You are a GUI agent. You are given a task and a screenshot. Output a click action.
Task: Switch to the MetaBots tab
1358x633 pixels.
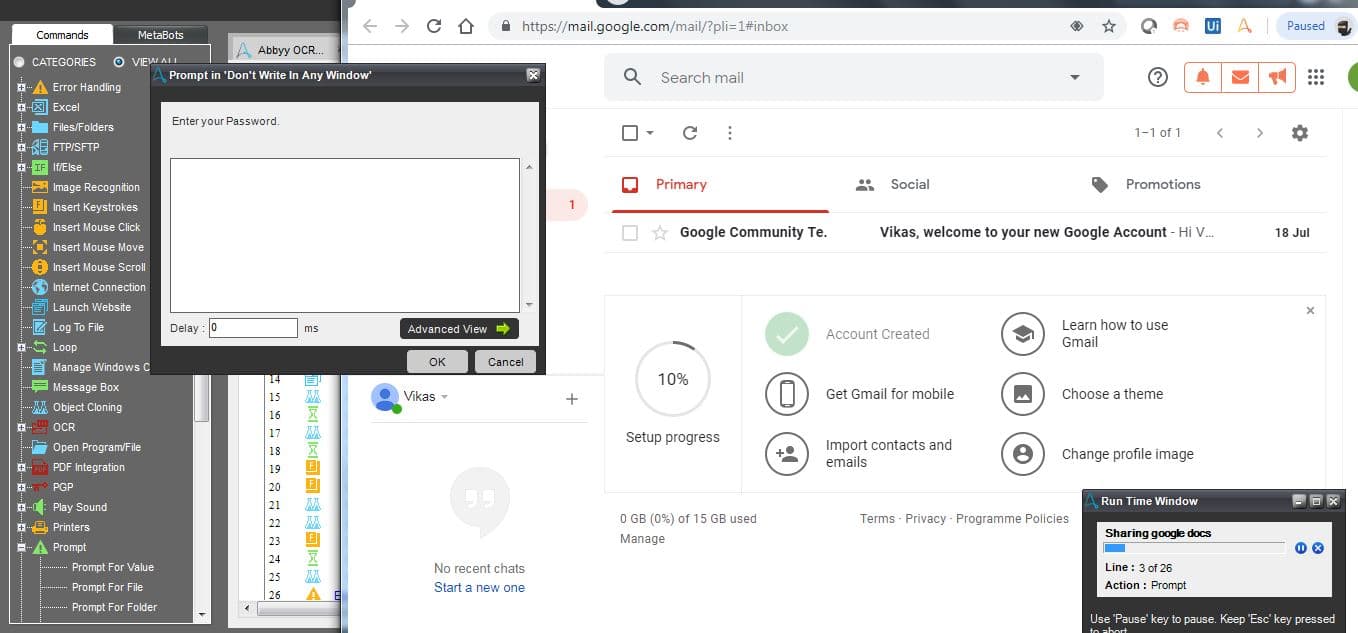click(x=160, y=35)
